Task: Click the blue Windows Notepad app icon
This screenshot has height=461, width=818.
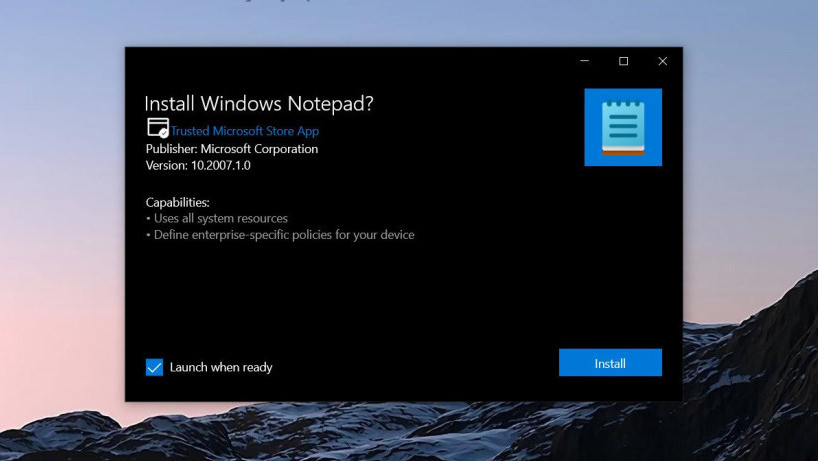Action: (622, 127)
